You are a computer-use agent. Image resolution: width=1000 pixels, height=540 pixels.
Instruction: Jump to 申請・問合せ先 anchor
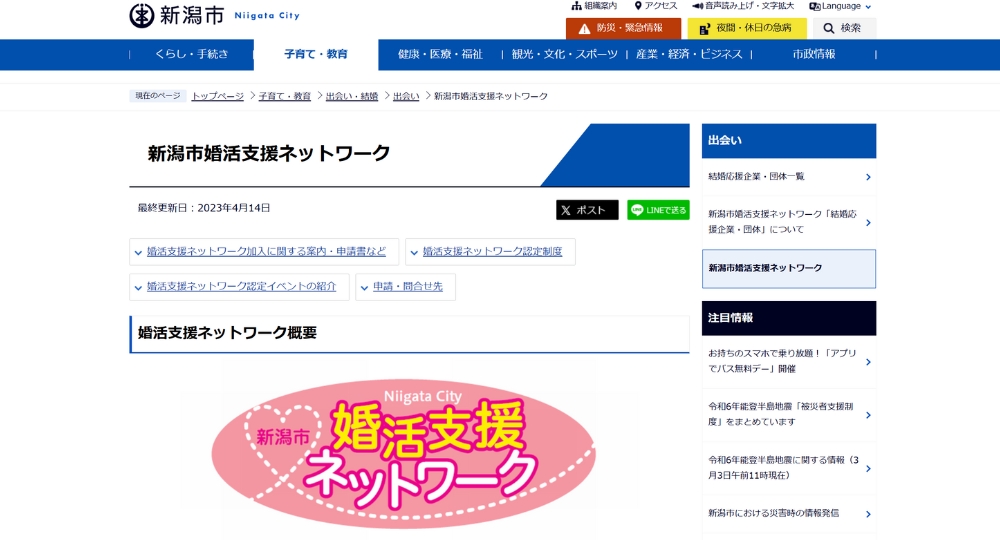click(x=406, y=287)
